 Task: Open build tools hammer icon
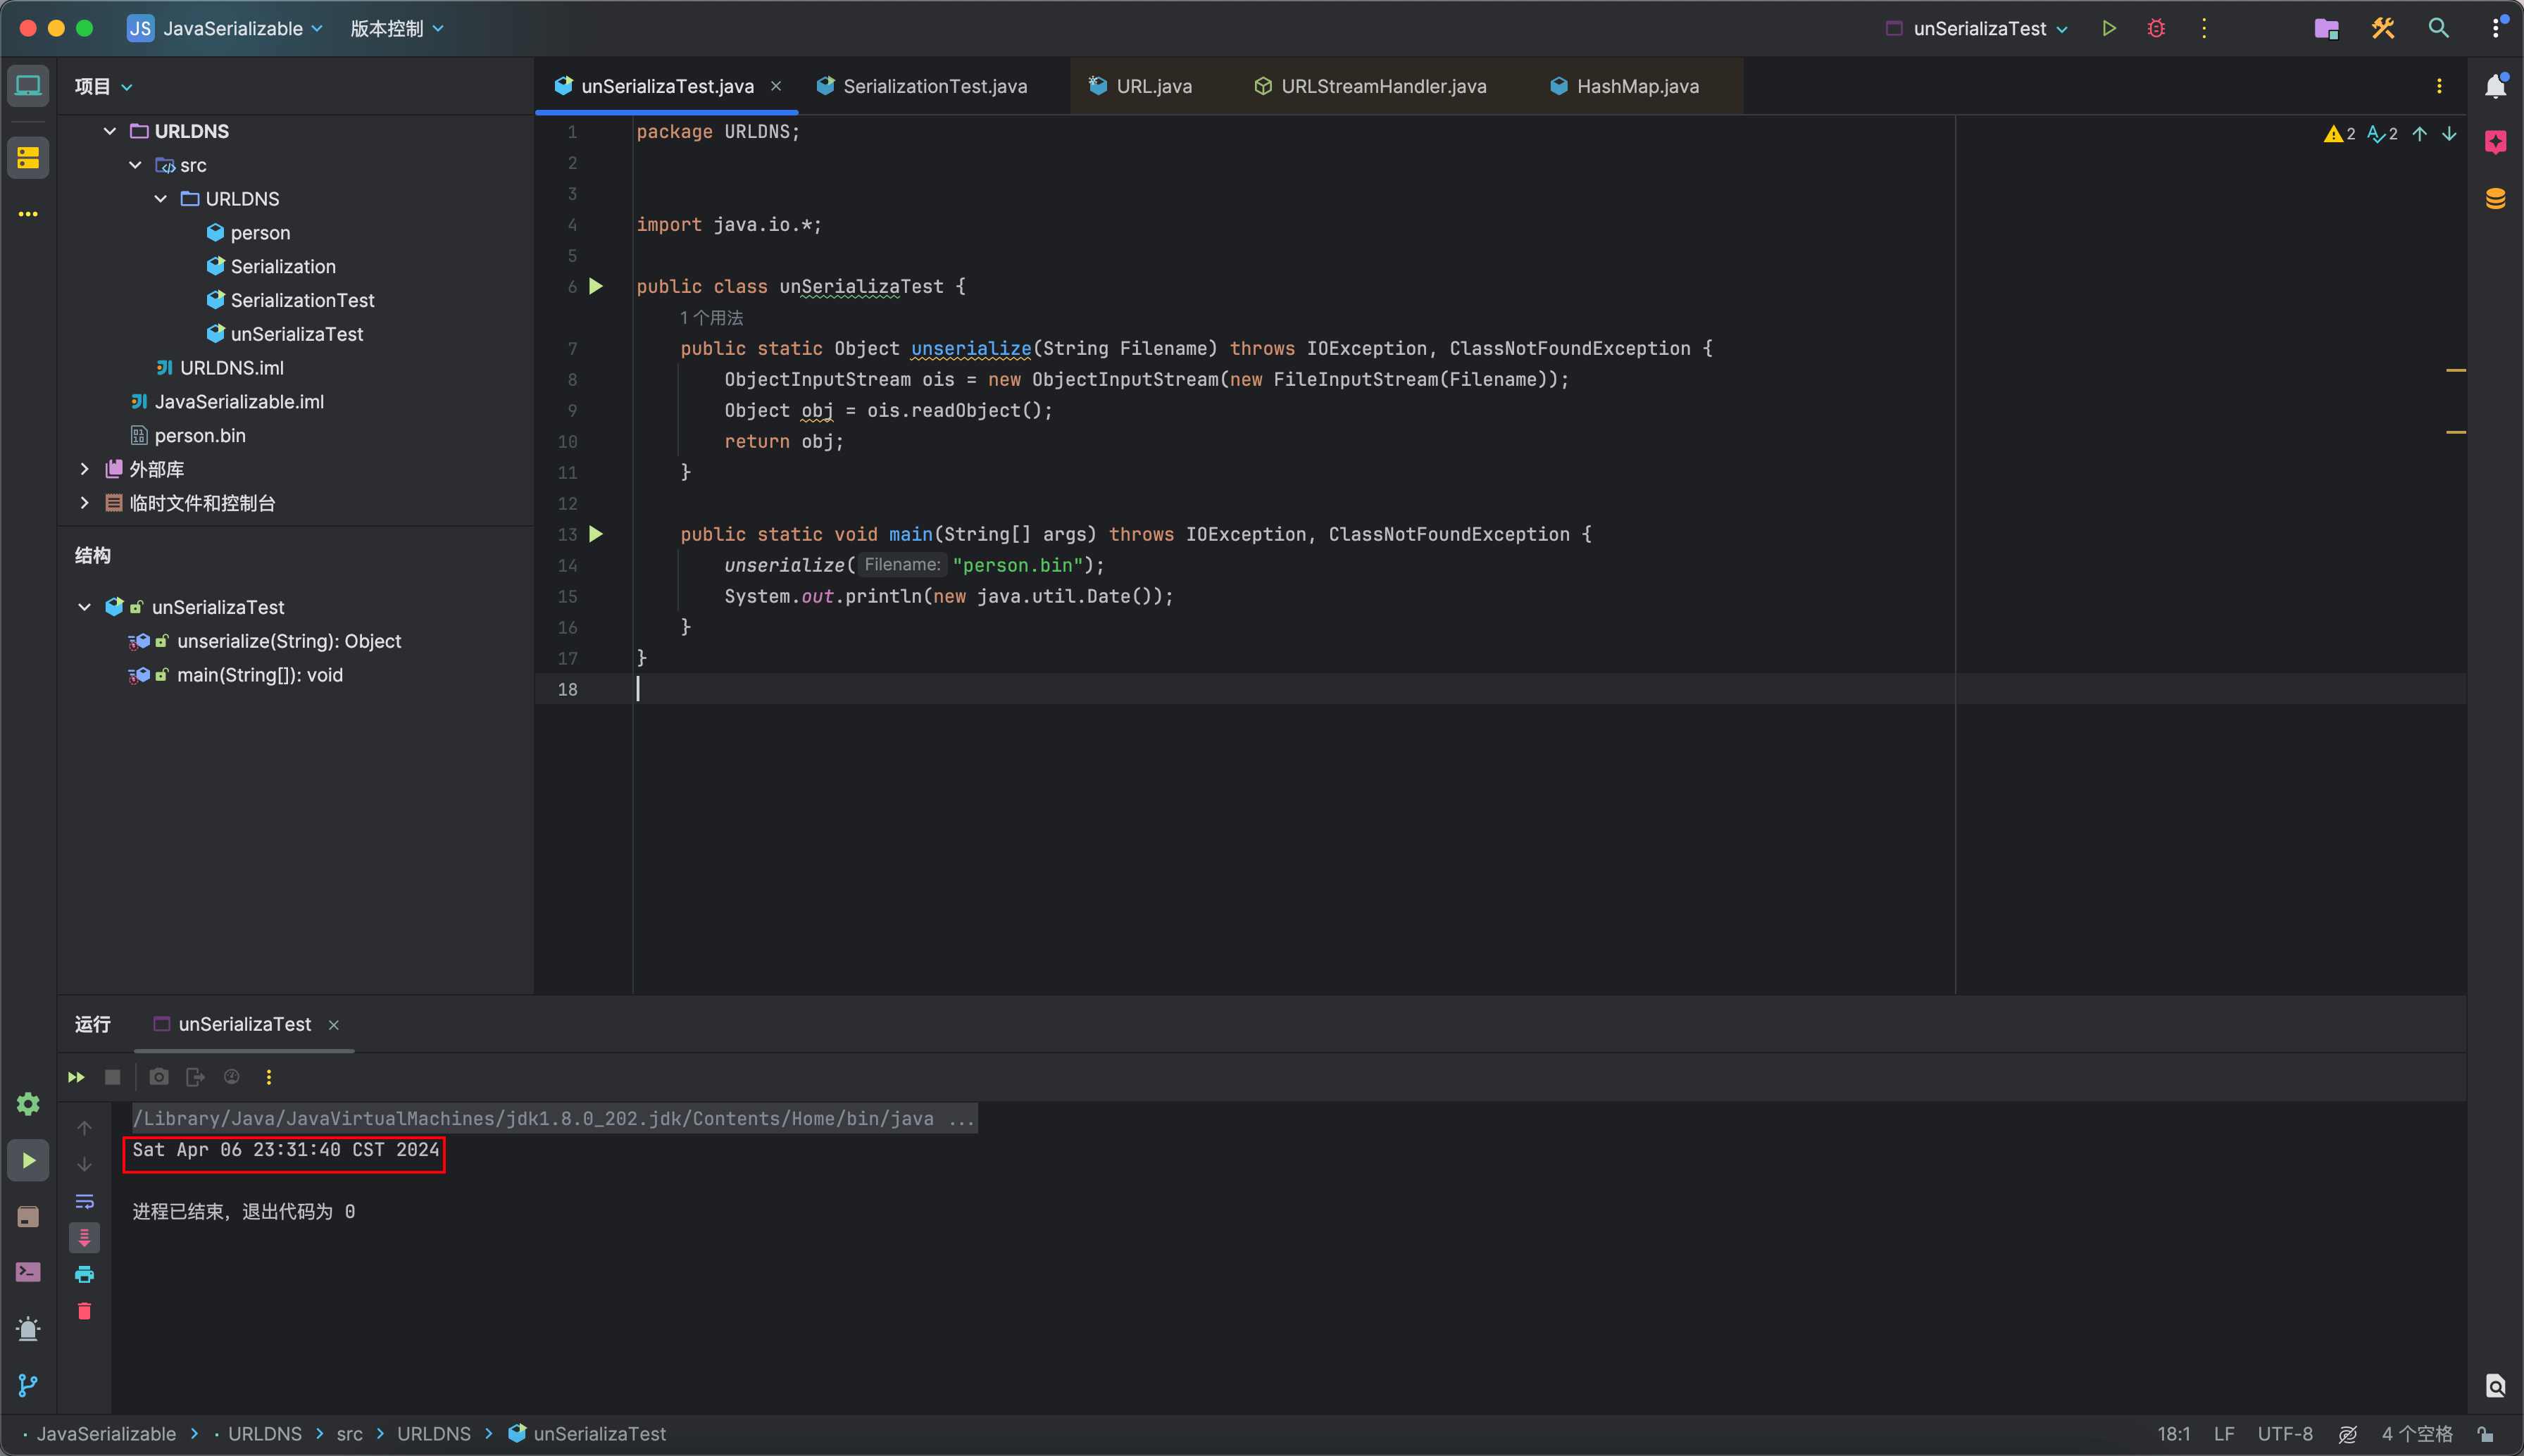[2383, 28]
